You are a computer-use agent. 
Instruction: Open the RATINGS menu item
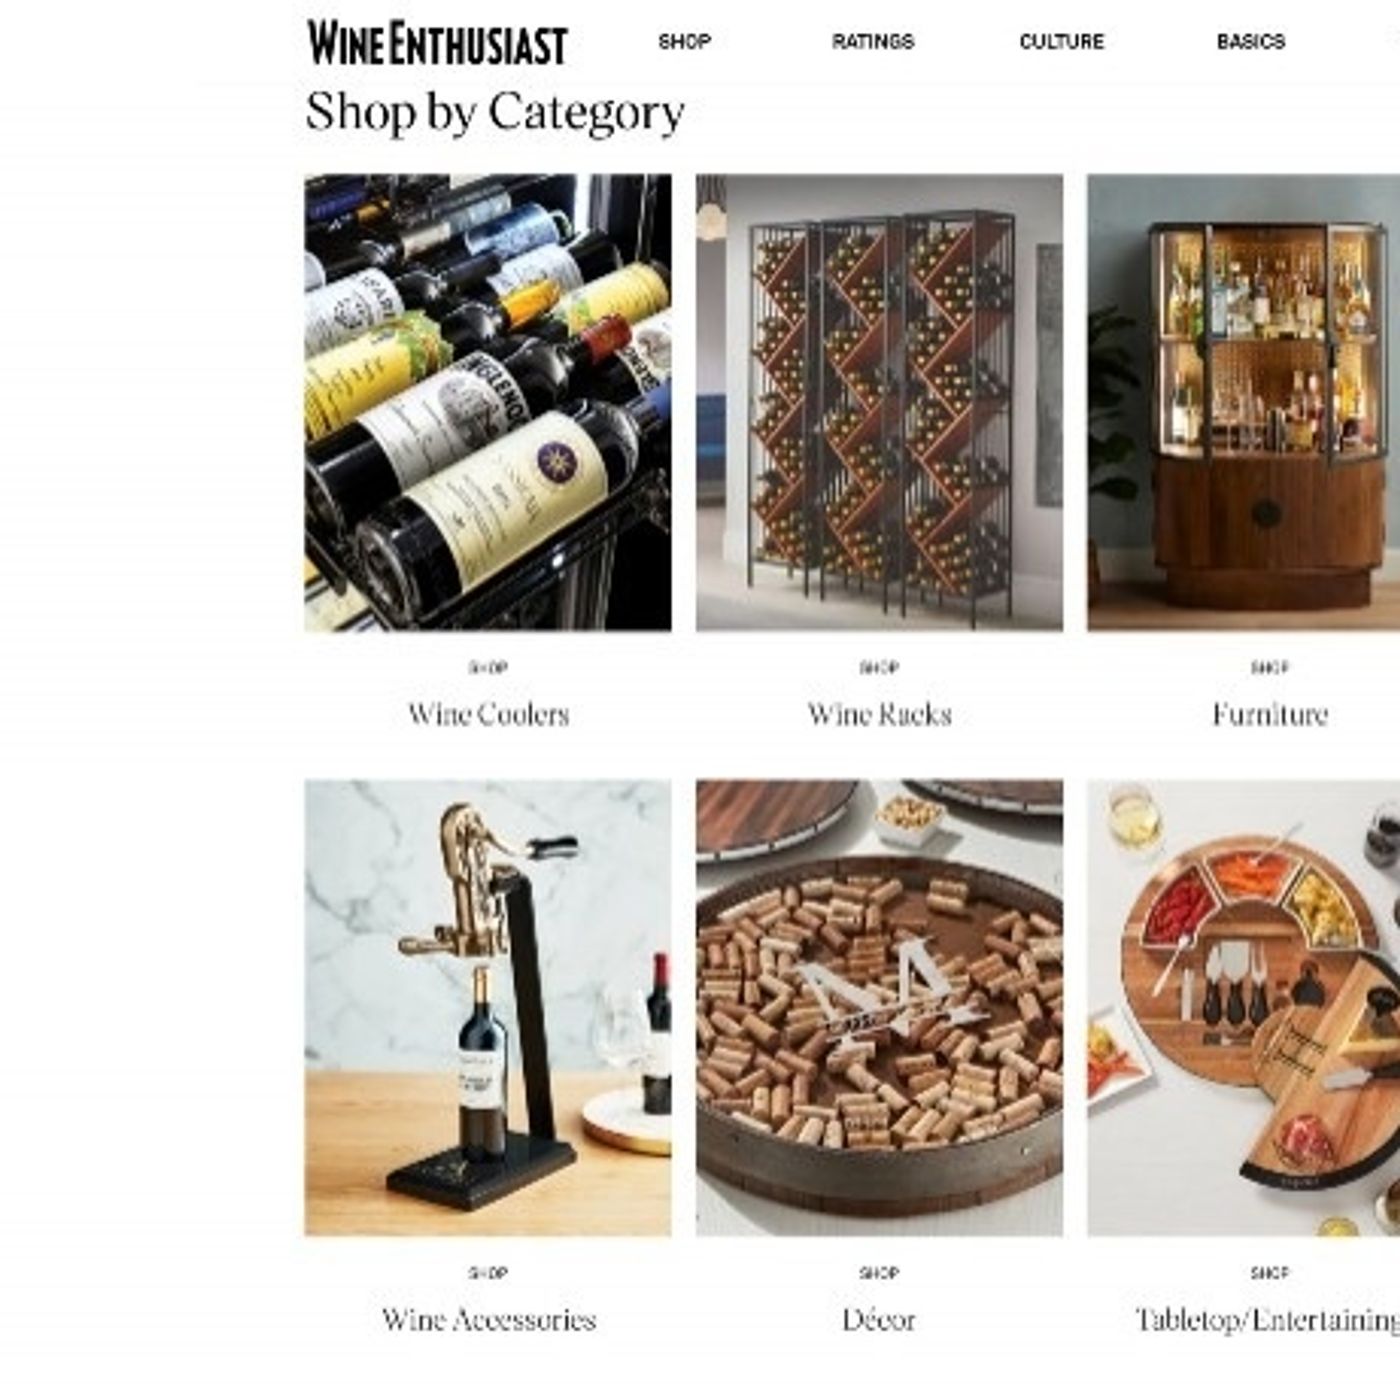point(872,42)
